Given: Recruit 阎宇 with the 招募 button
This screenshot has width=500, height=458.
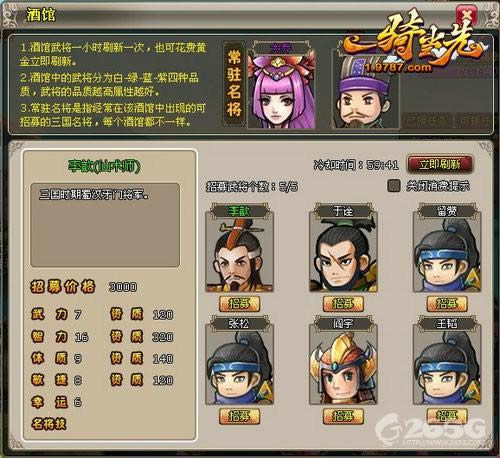Looking at the screenshot, I should coord(343,416).
